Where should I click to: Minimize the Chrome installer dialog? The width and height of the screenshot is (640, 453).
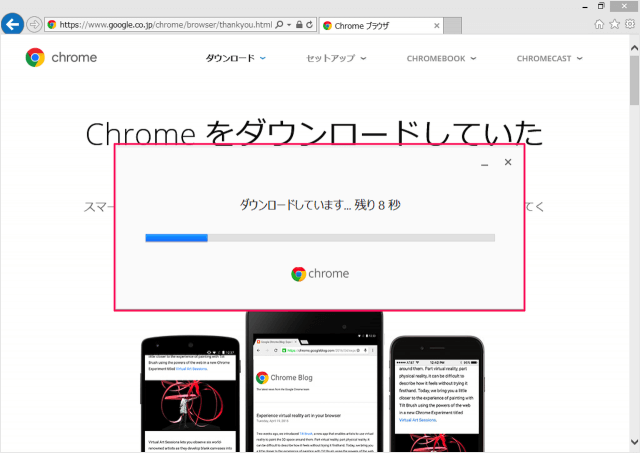[x=484, y=163]
